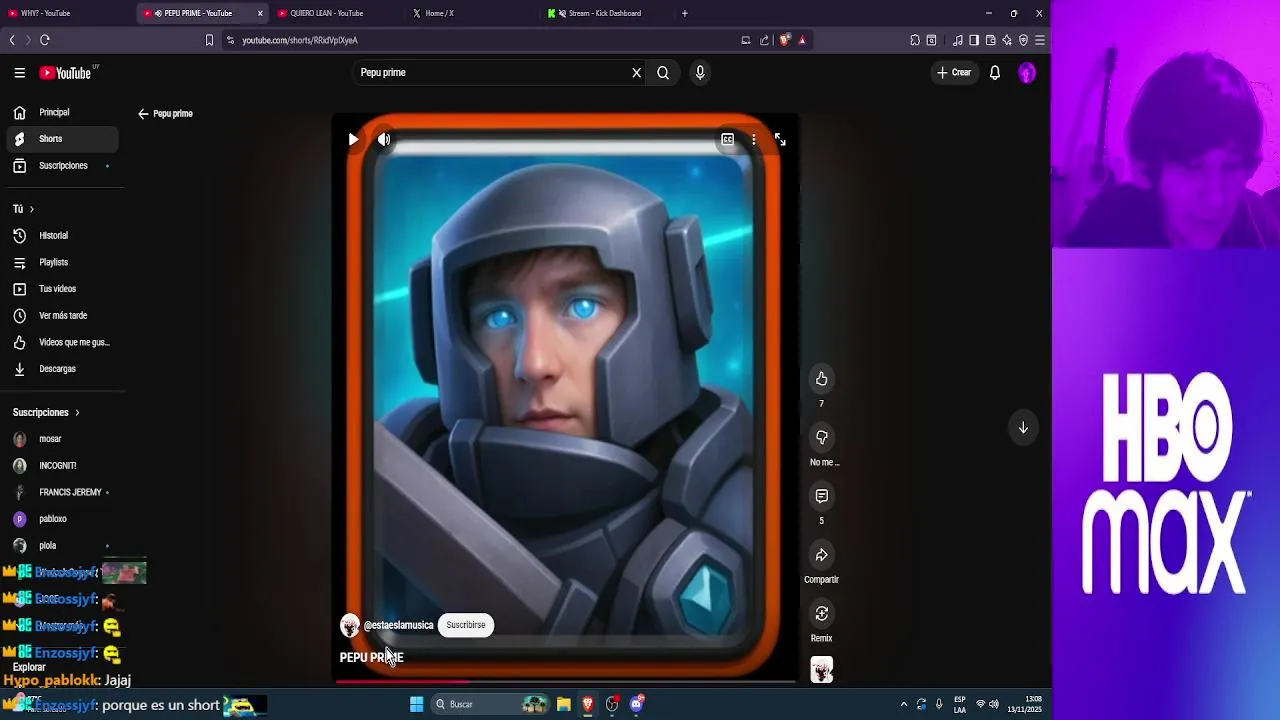Remix this short
This screenshot has height=720, width=1280.
822,614
